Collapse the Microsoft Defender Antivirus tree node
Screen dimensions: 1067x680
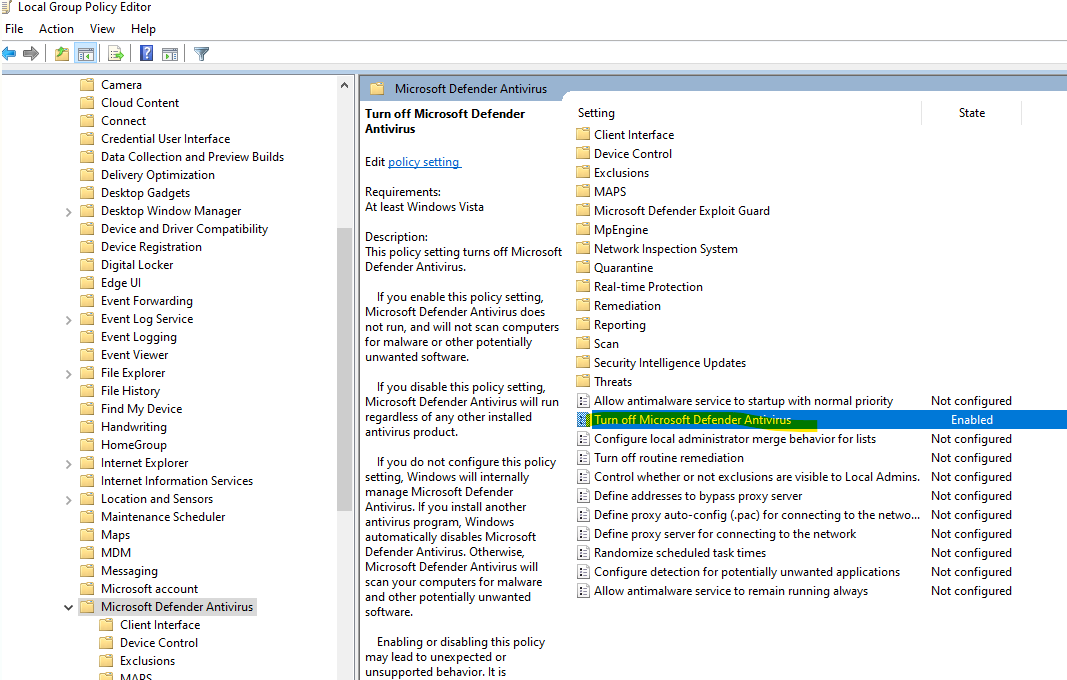coord(68,607)
